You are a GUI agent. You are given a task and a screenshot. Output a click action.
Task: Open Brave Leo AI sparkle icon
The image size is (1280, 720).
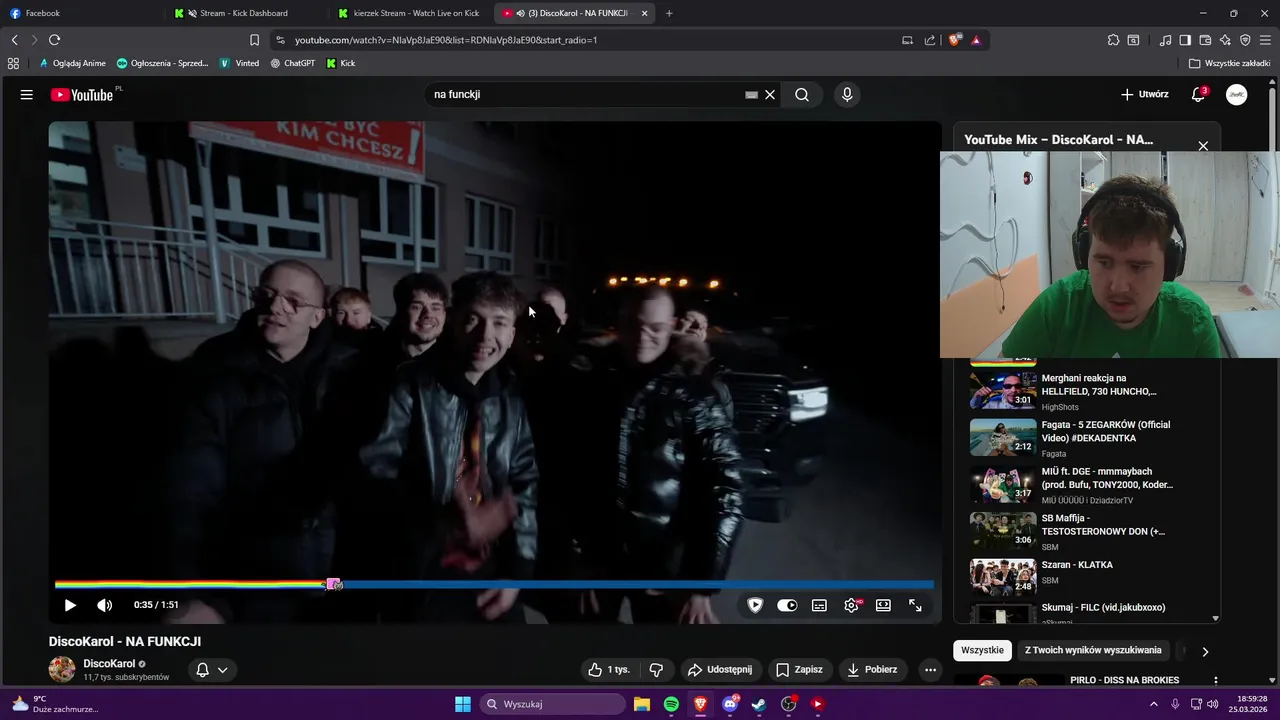pos(1225,40)
